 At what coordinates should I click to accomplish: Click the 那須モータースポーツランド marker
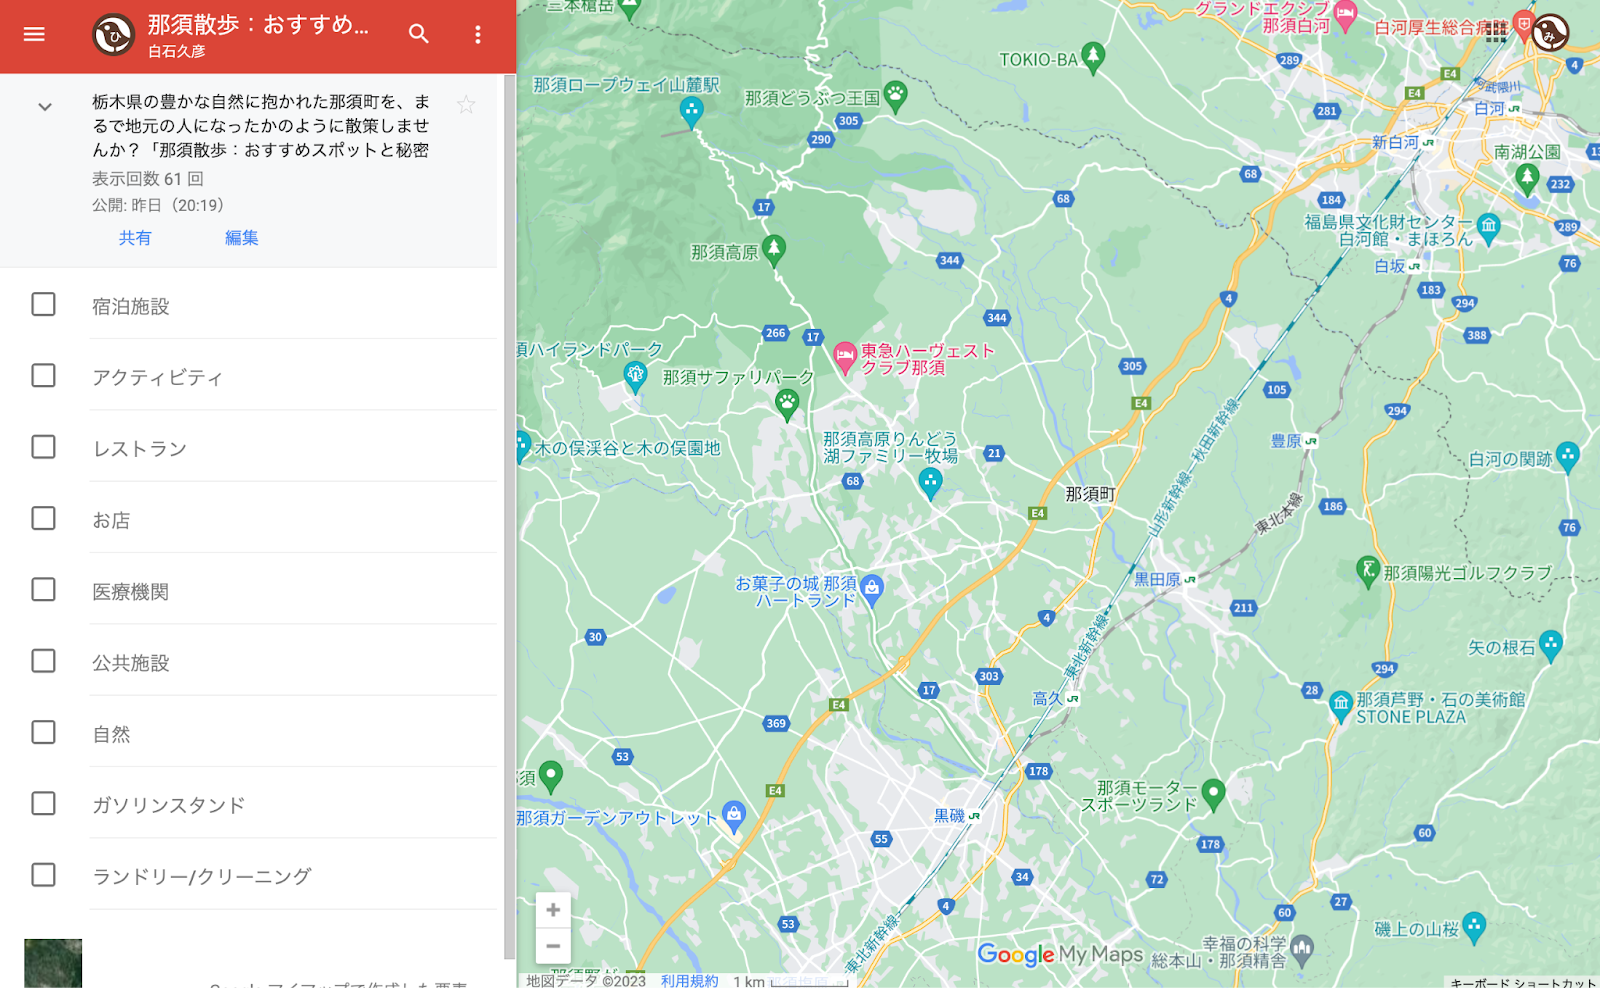(x=1213, y=794)
